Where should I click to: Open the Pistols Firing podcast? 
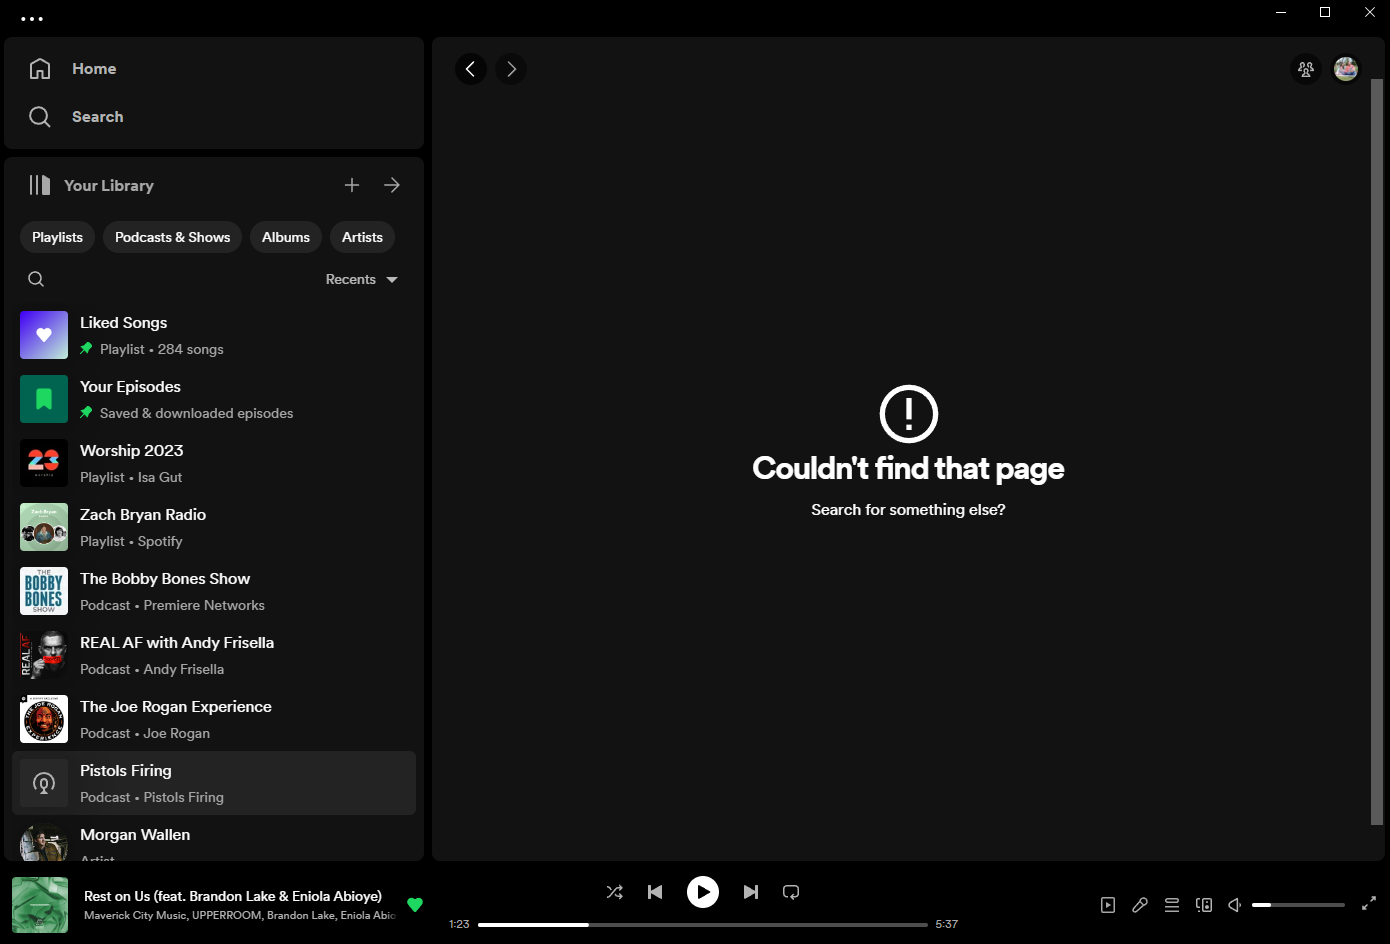(214, 783)
